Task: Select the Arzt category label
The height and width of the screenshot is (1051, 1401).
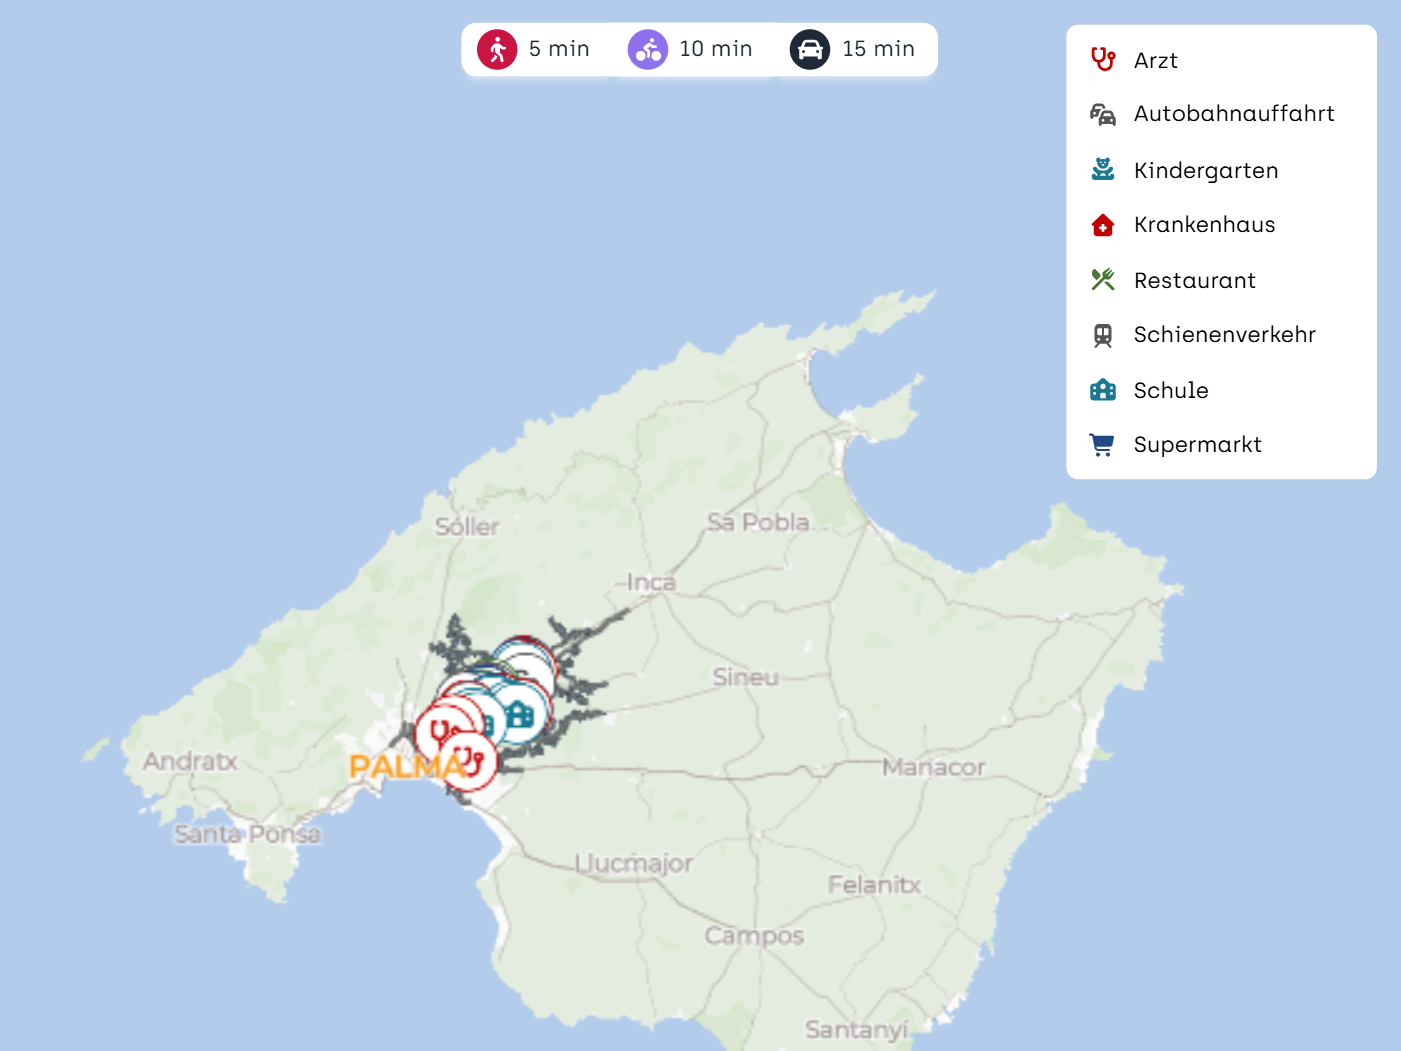Action: pyautogui.click(x=1155, y=61)
